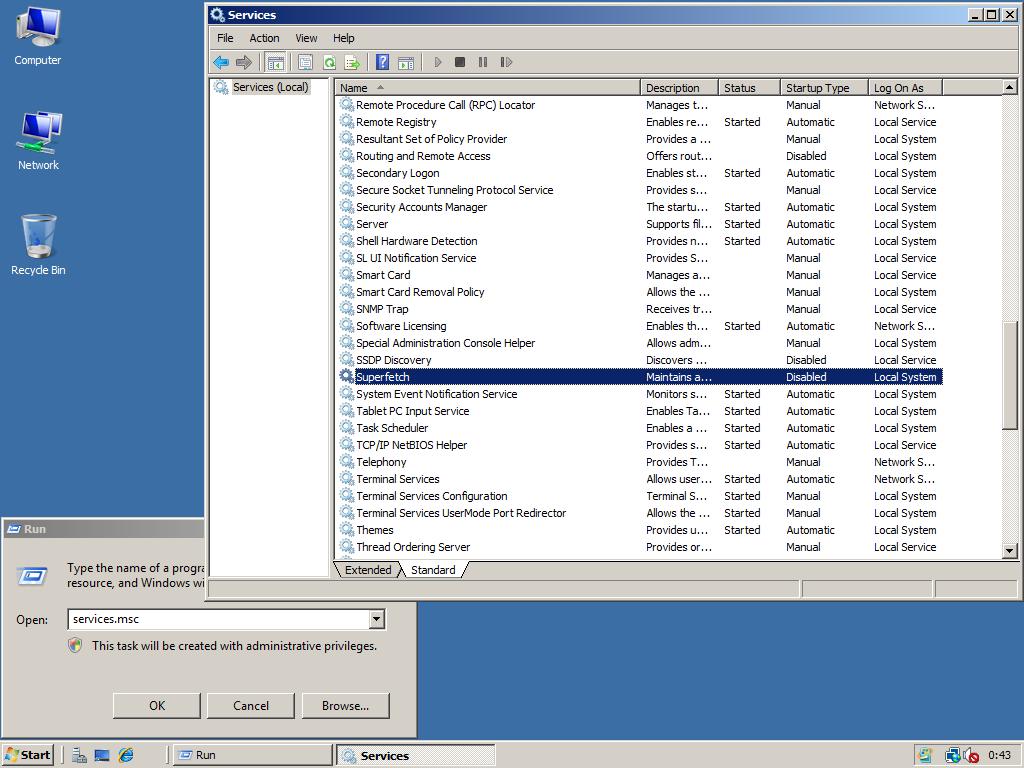The width and height of the screenshot is (1024, 768).
Task: Open the File menu
Action: [225, 38]
